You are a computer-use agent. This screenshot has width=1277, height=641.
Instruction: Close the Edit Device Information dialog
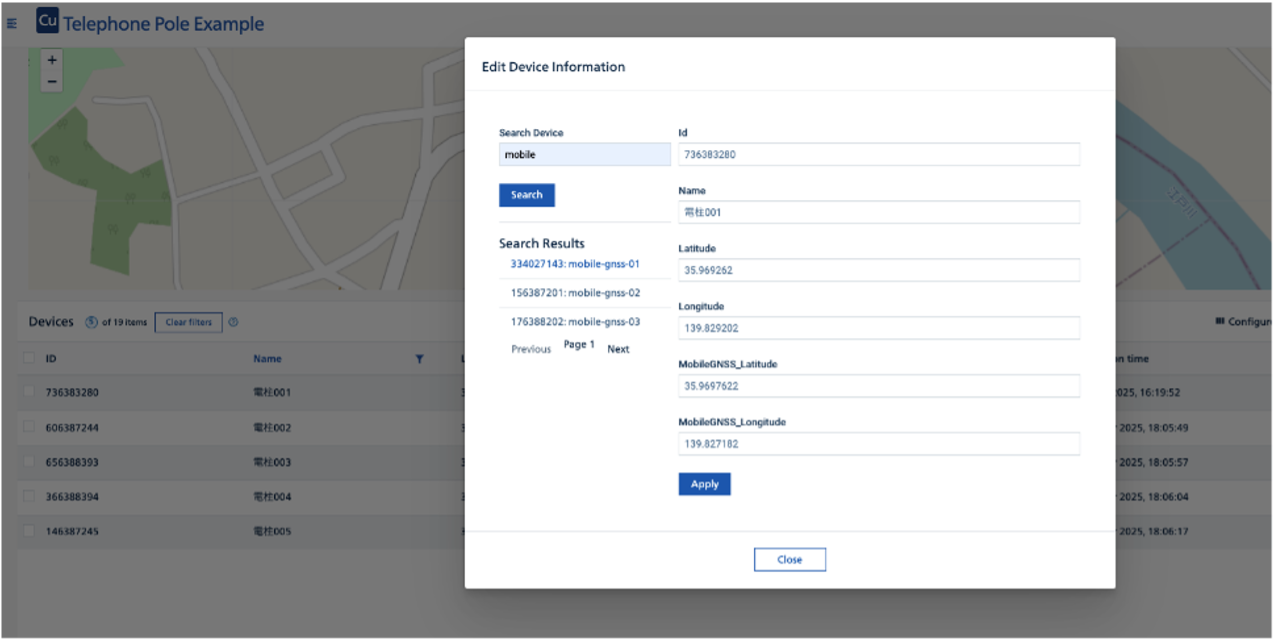(789, 560)
